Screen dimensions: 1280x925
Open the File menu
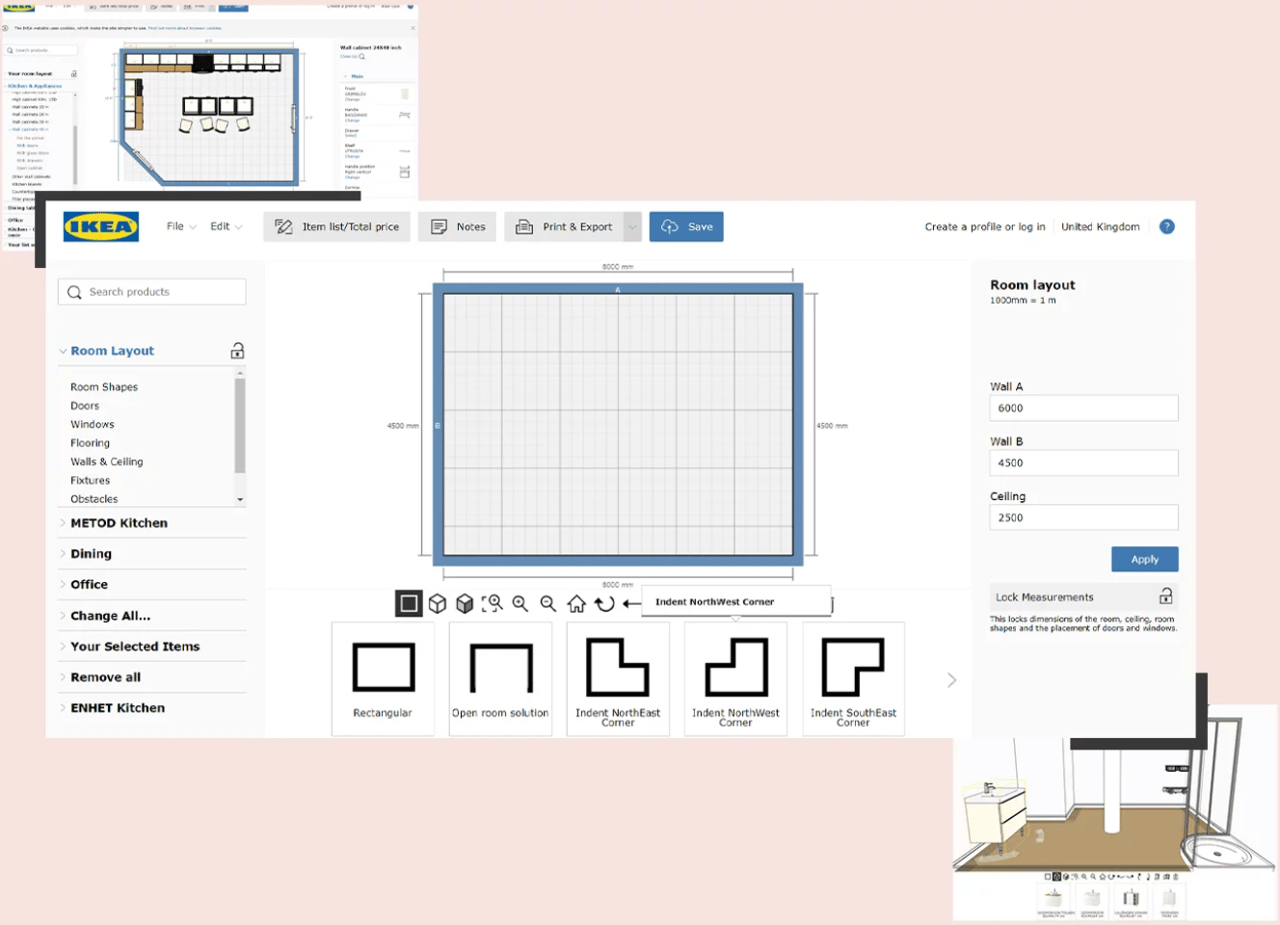(181, 227)
